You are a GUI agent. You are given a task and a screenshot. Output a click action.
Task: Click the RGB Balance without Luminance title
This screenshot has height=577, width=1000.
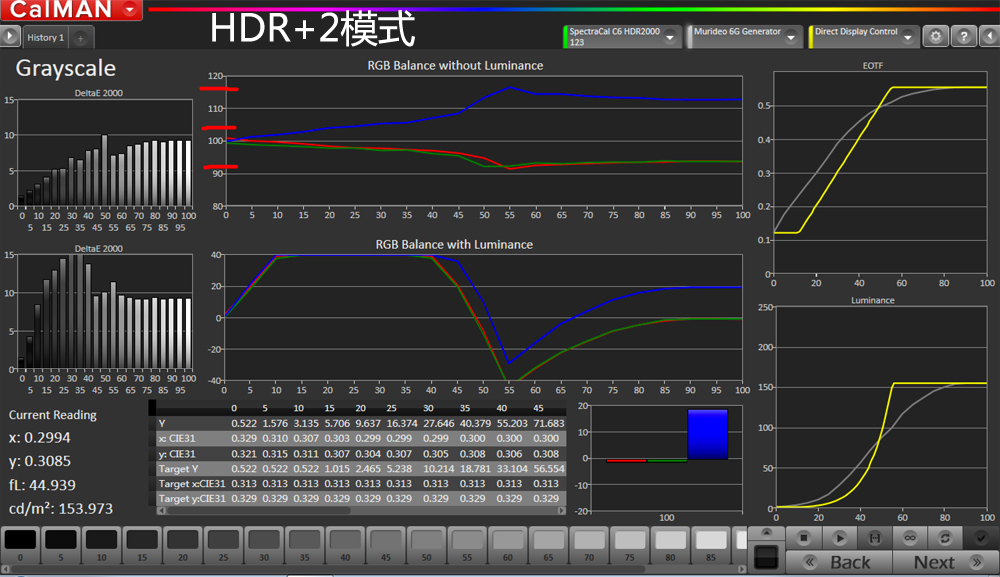pos(455,66)
